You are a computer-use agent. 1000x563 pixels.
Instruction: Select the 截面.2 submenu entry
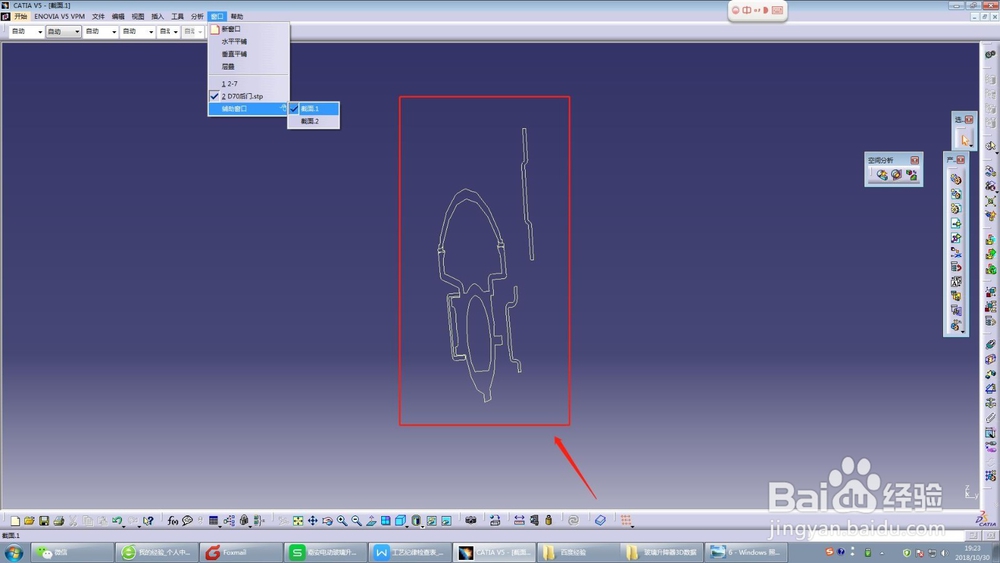(x=313, y=121)
